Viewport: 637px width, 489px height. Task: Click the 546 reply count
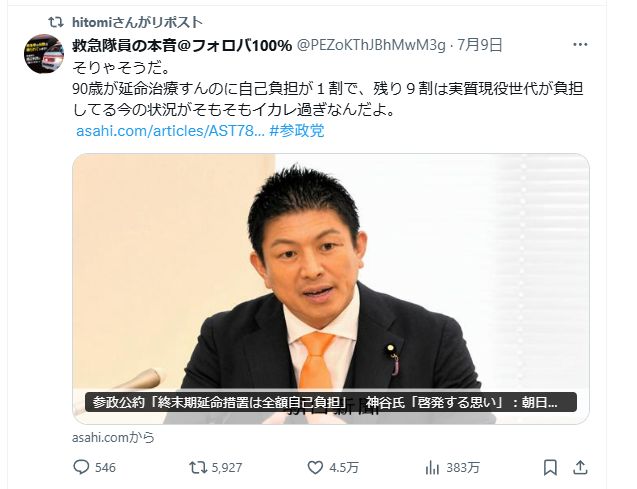coord(105,467)
